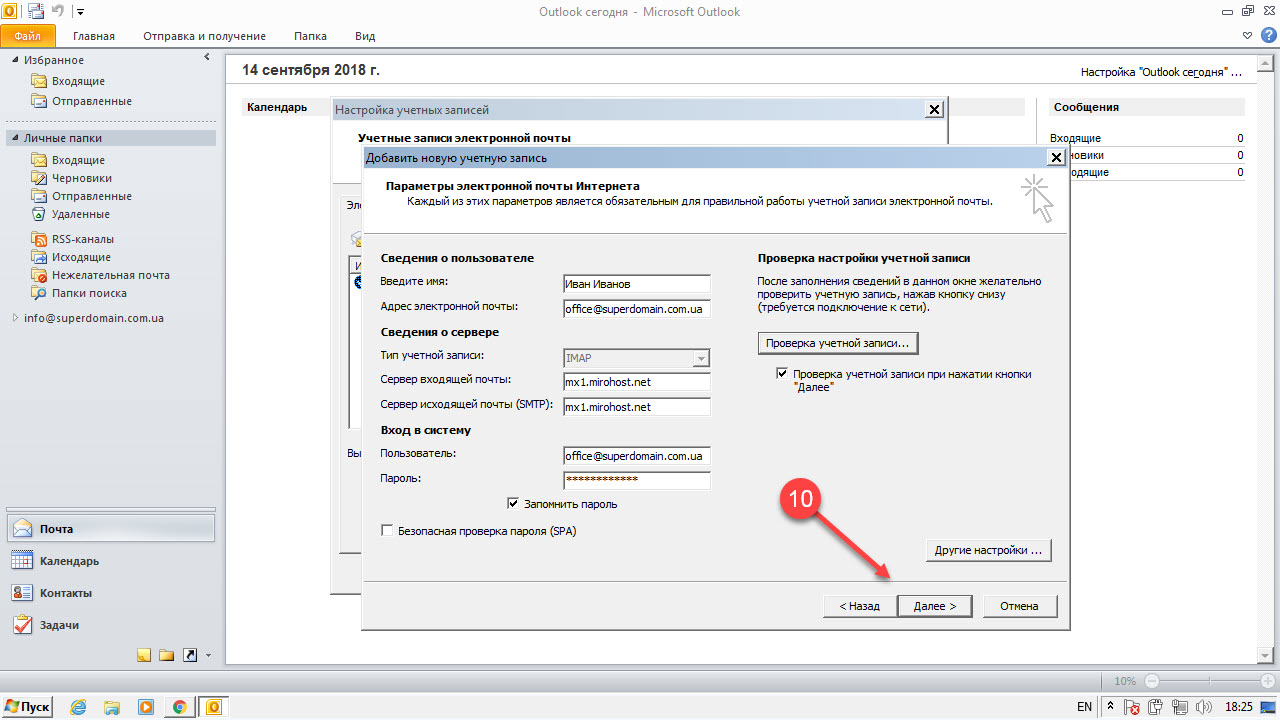Click the Сервер входящей почты field

636,382
